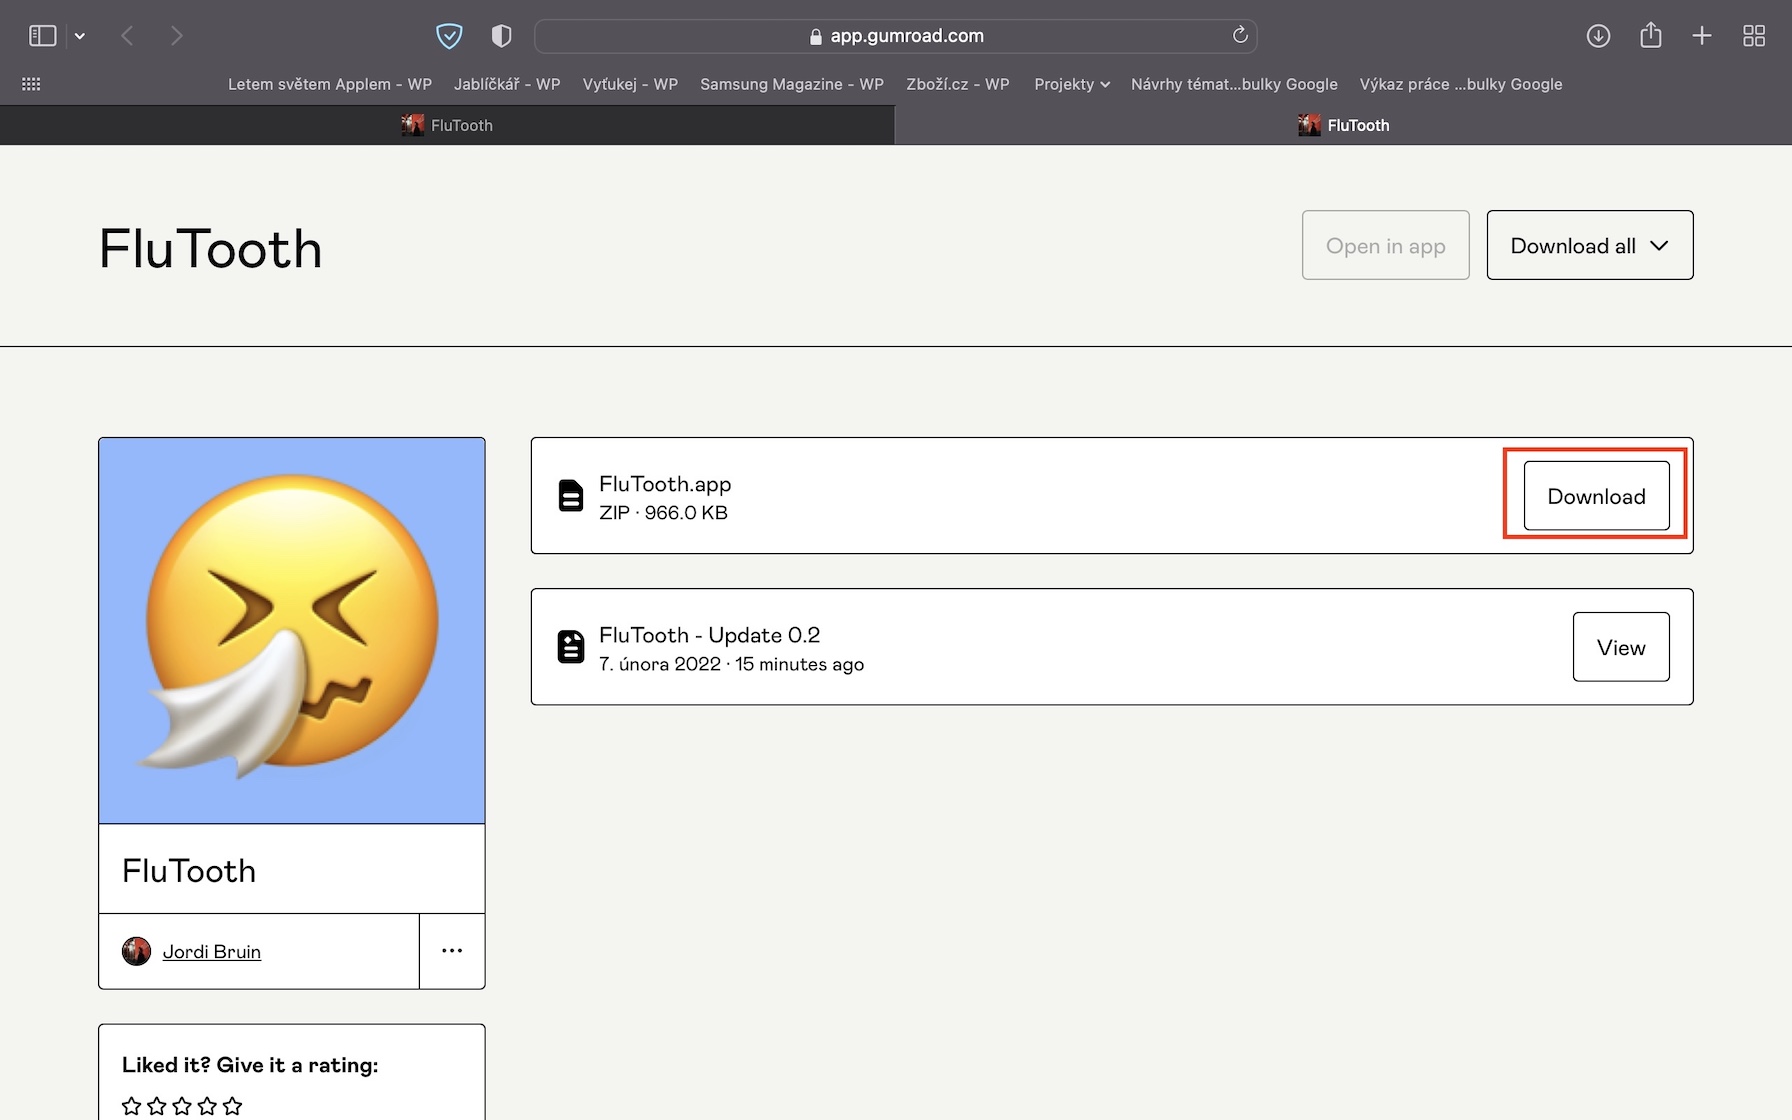Expand the Download all dropdown
The image size is (1792, 1120).
(1590, 245)
